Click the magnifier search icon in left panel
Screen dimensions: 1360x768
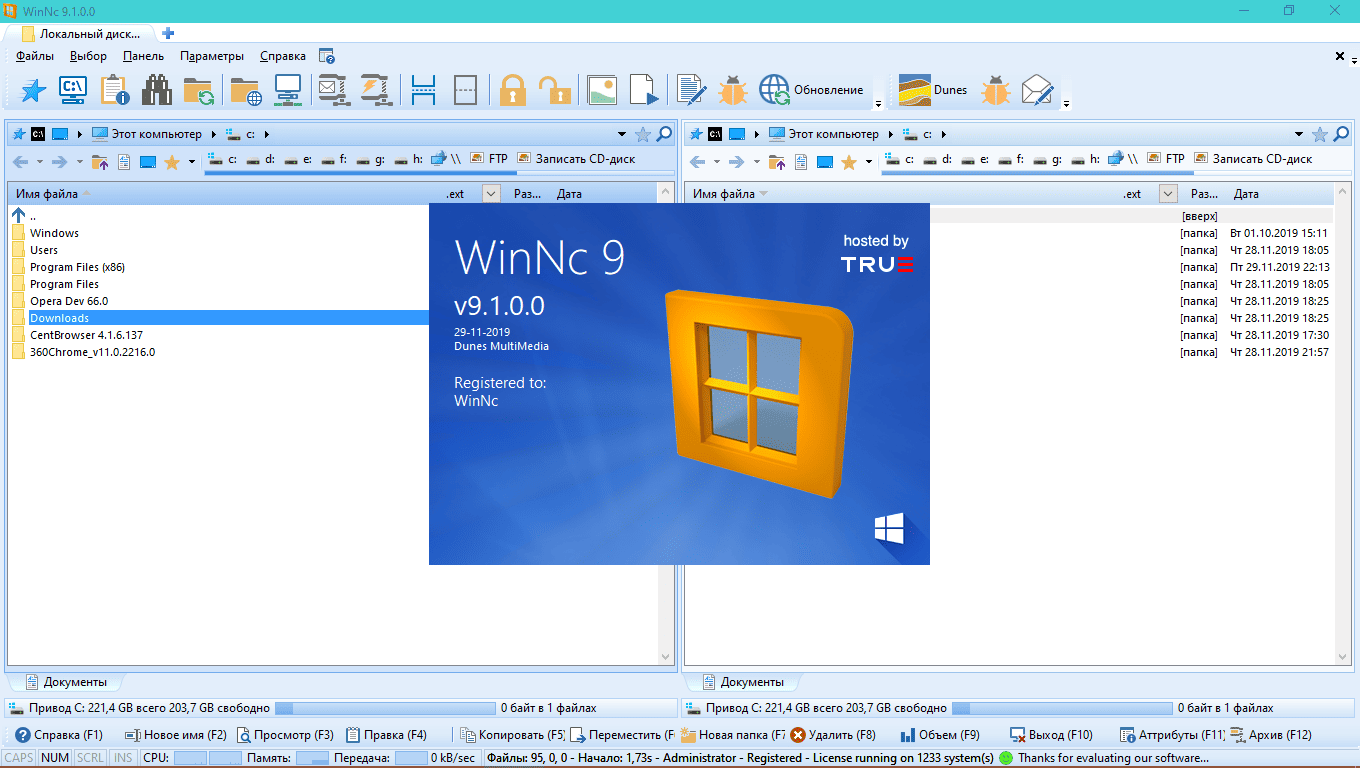pos(664,134)
